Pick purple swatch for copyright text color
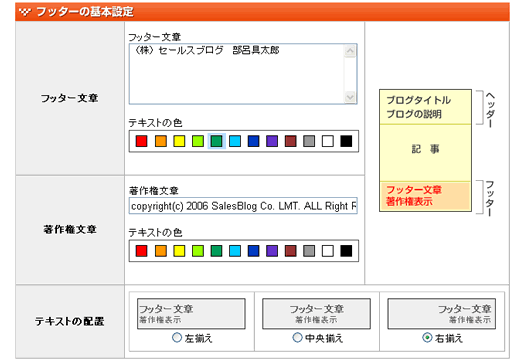This screenshot has width=525, height=360. (x=272, y=250)
